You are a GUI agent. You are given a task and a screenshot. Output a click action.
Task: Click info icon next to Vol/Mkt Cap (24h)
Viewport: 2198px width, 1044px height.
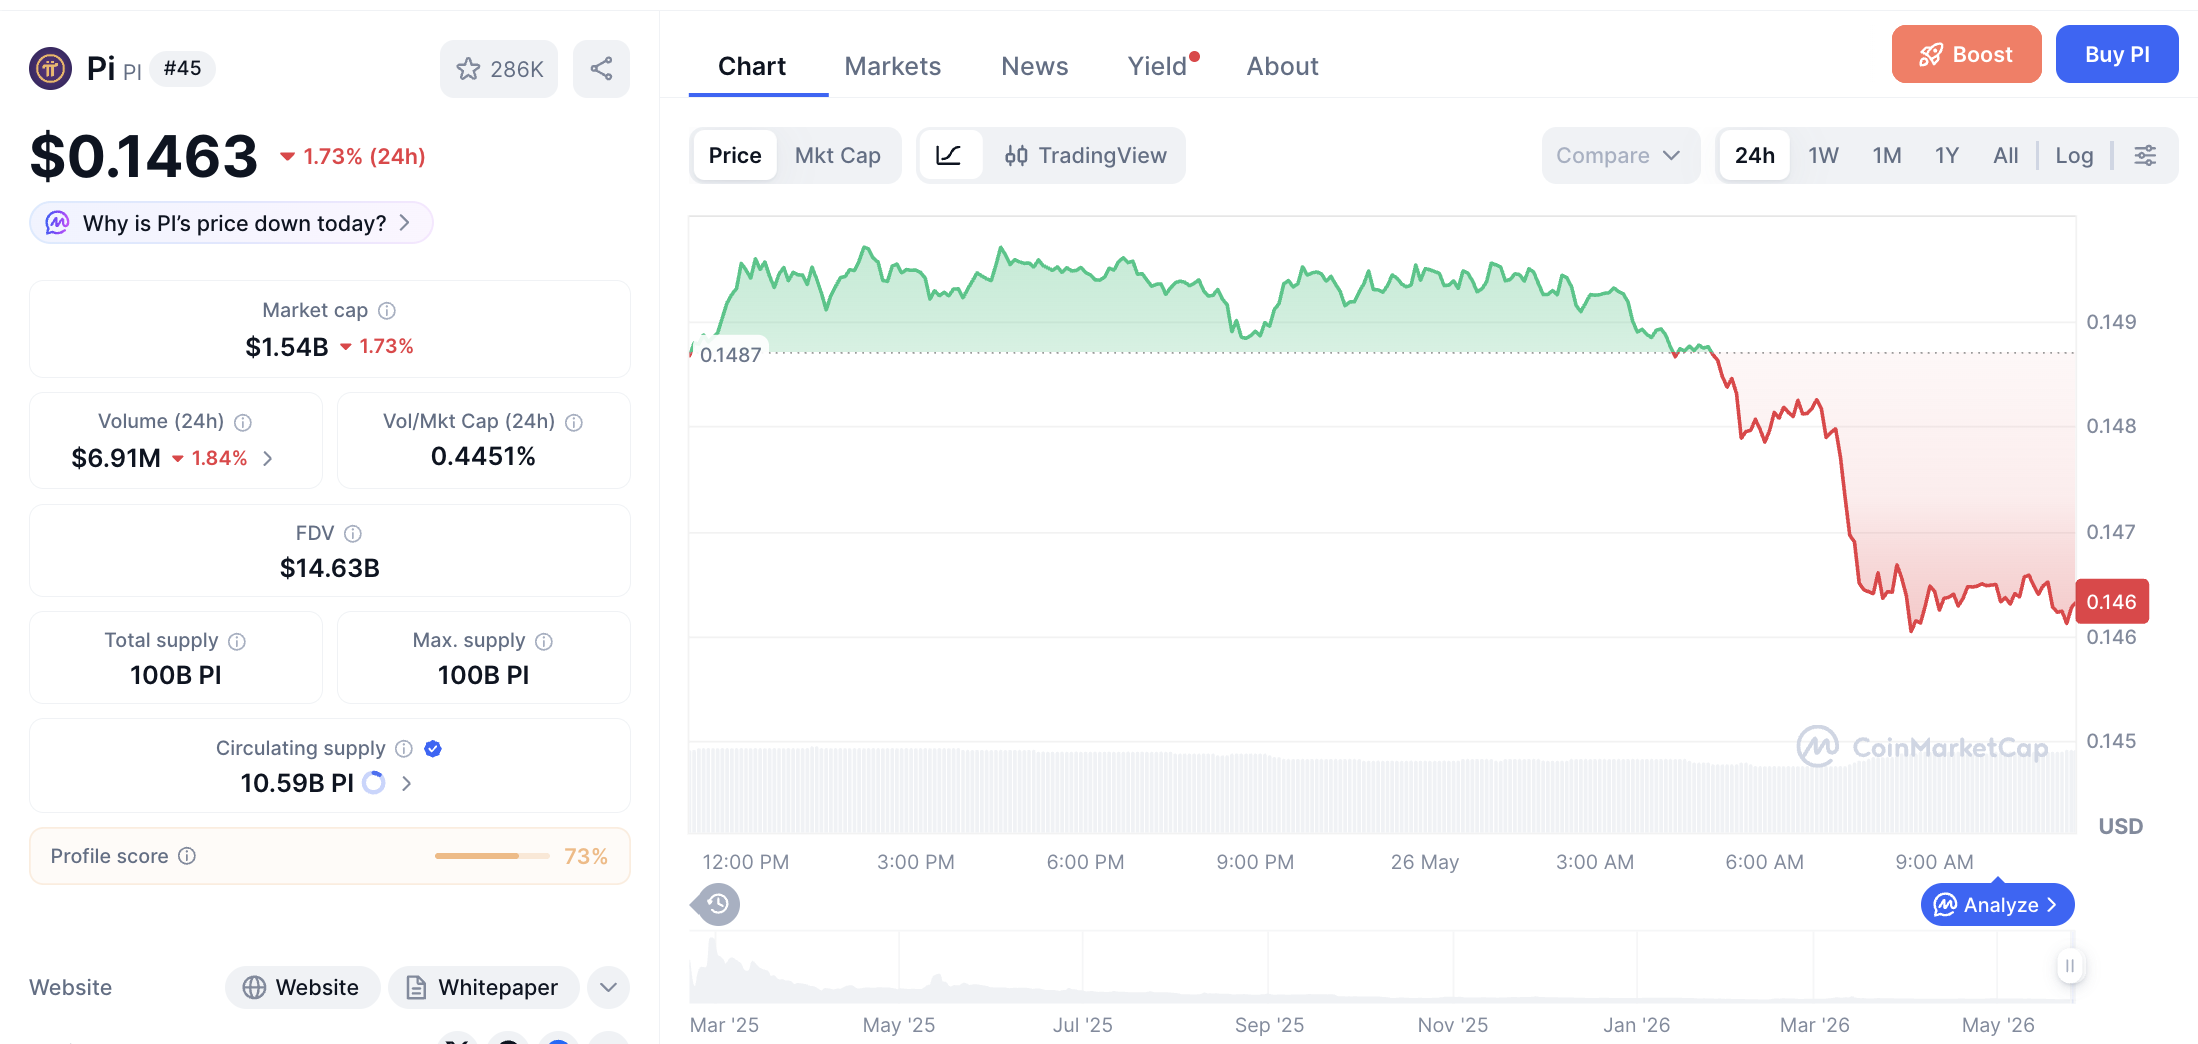pos(574,422)
